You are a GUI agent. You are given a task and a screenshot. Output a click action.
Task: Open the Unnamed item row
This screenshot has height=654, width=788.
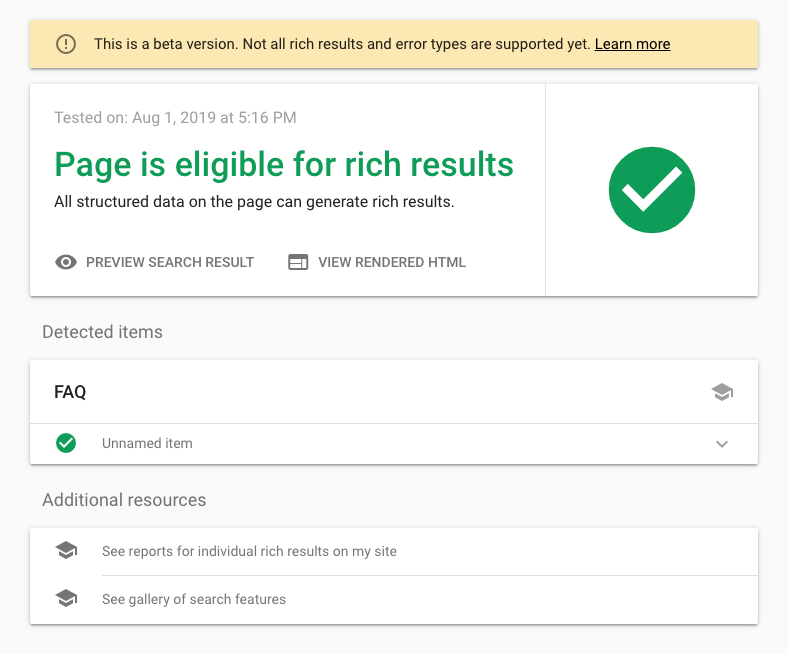394,443
